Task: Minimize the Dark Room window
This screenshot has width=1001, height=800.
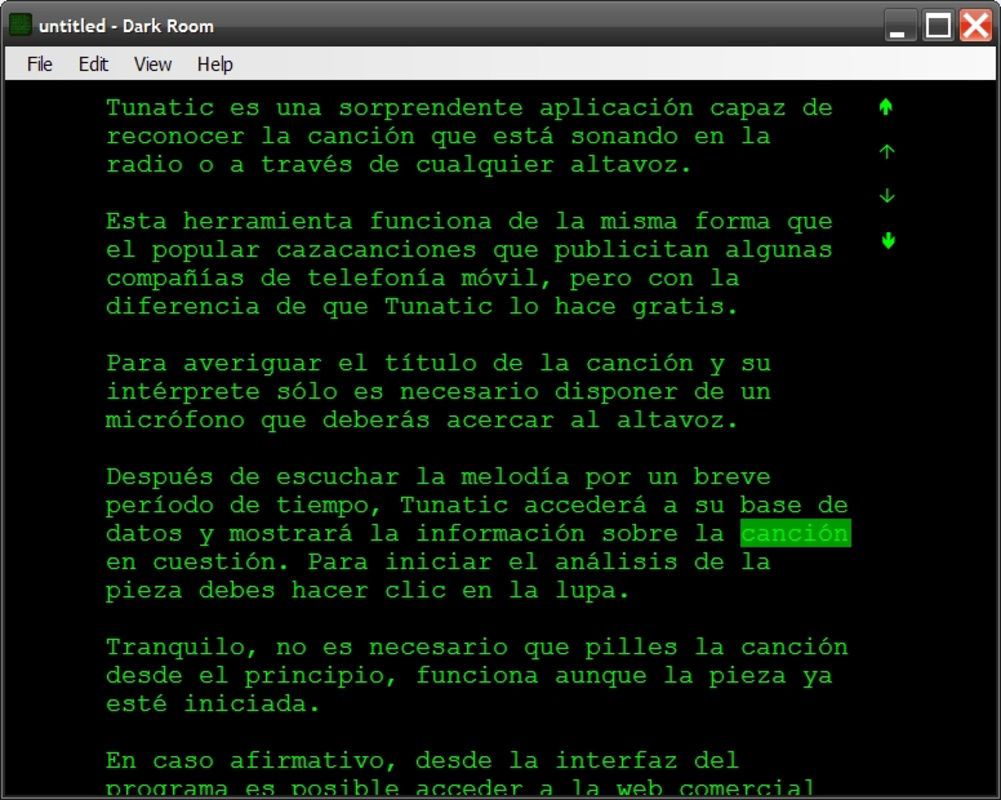Action: tap(901, 26)
